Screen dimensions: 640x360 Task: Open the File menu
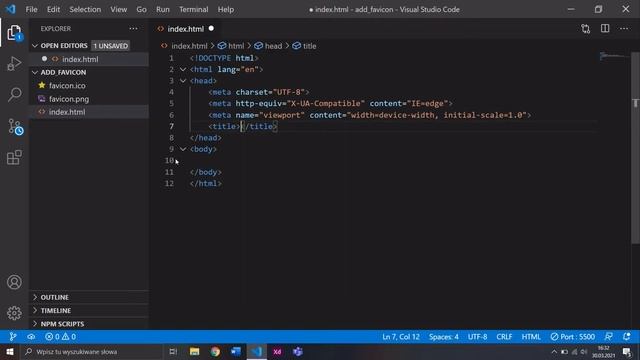tap(31, 9)
